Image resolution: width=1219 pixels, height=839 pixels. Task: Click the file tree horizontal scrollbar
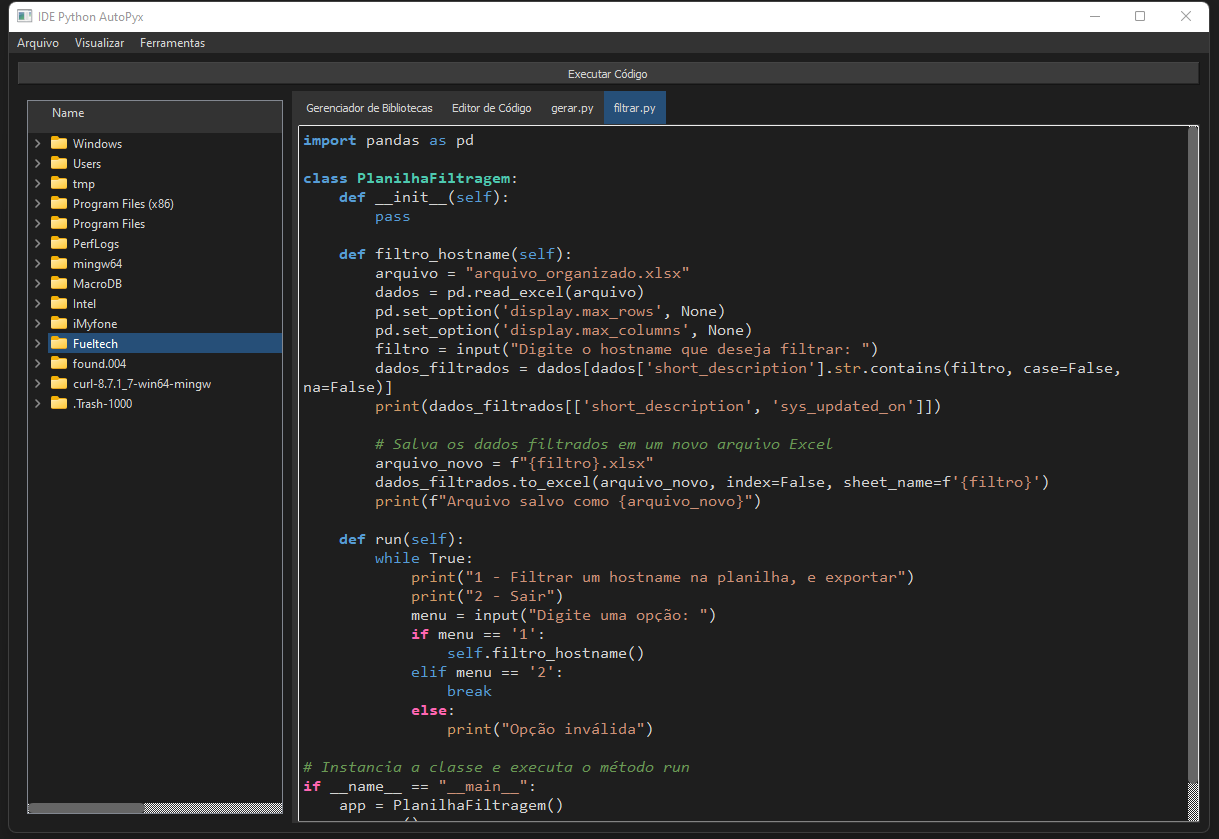(x=155, y=808)
